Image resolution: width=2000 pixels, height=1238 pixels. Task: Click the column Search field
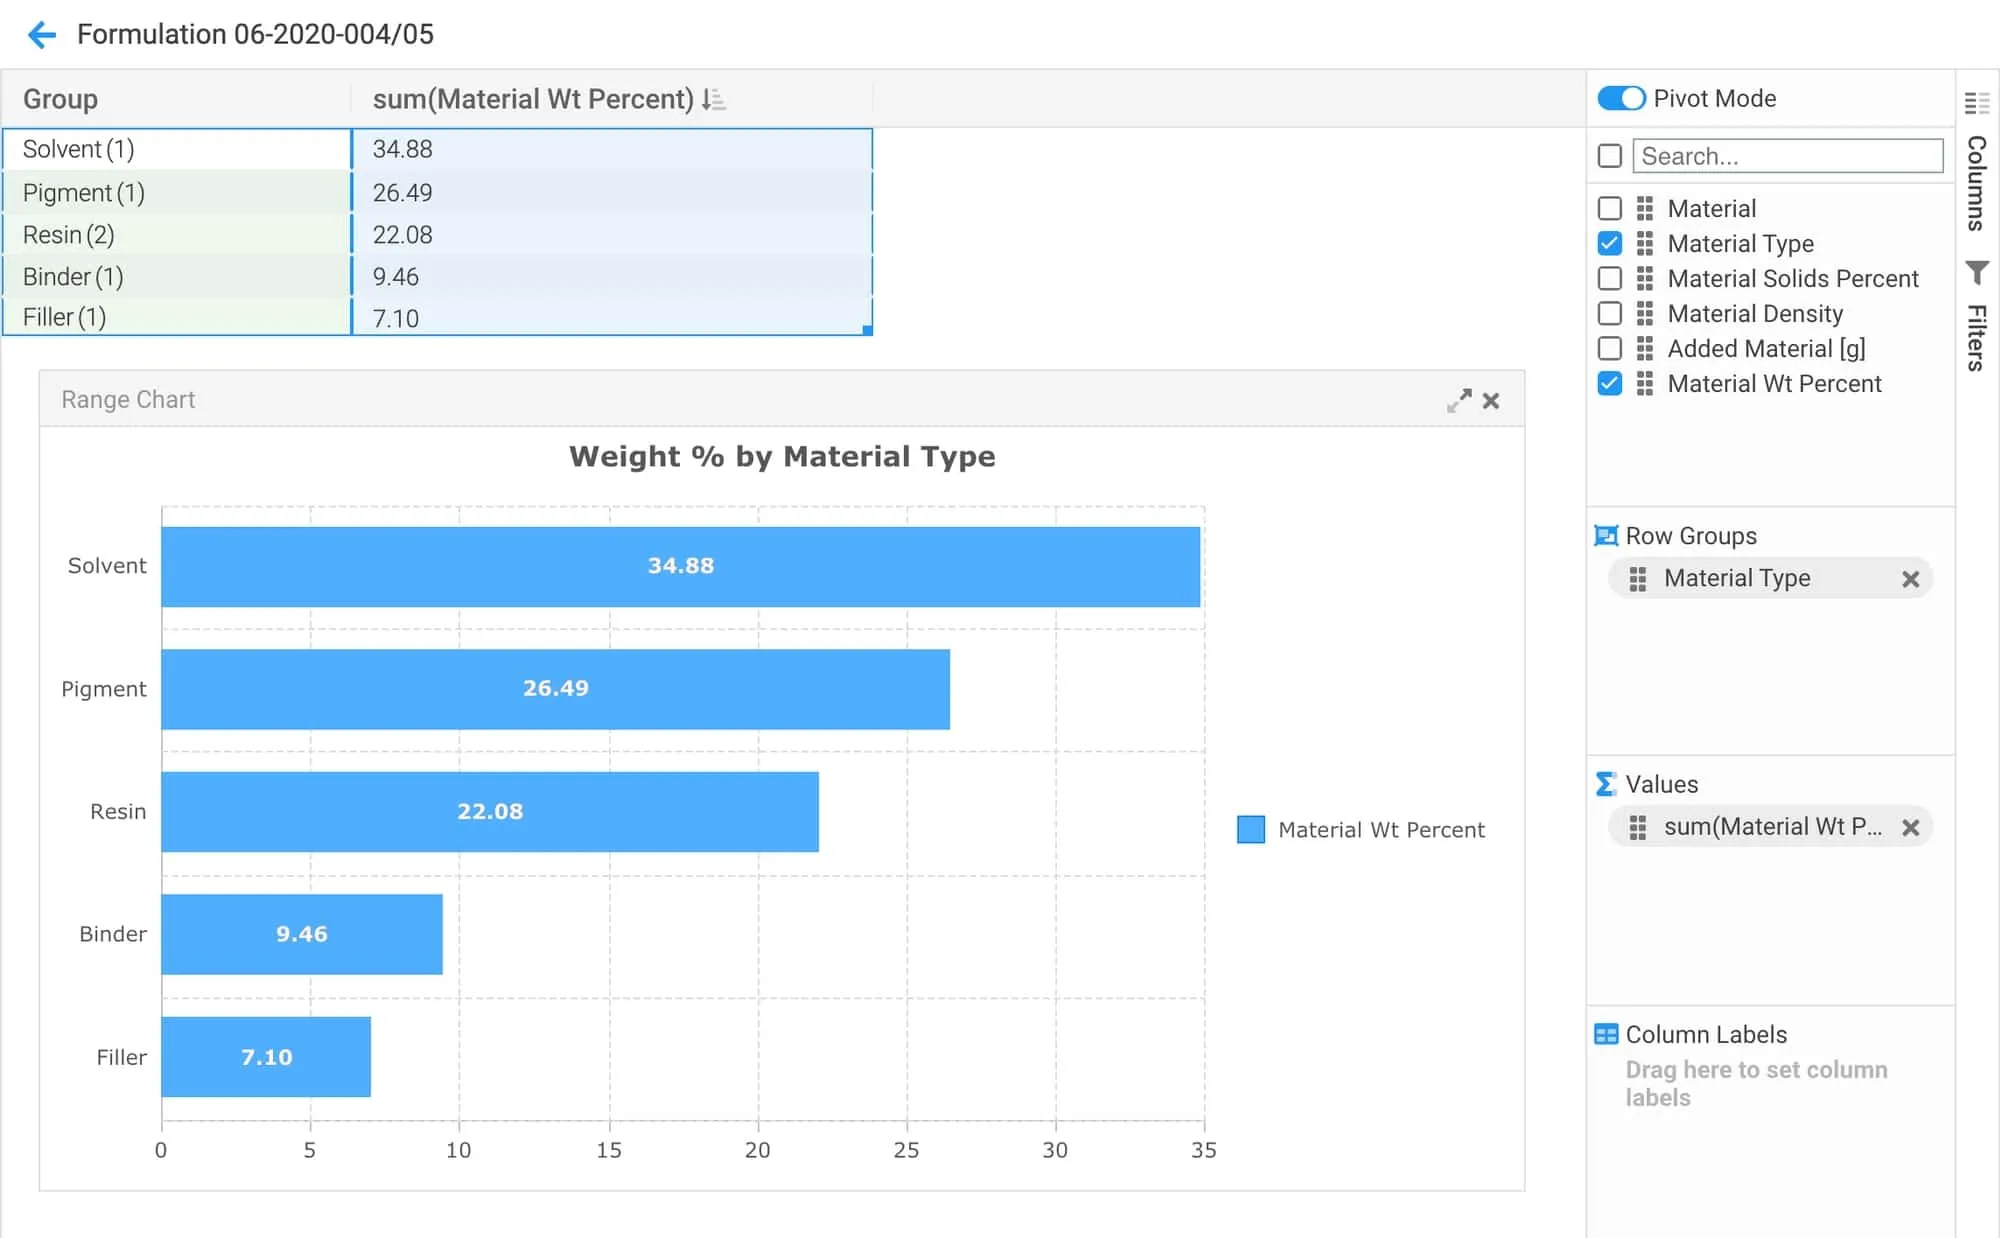1788,156
